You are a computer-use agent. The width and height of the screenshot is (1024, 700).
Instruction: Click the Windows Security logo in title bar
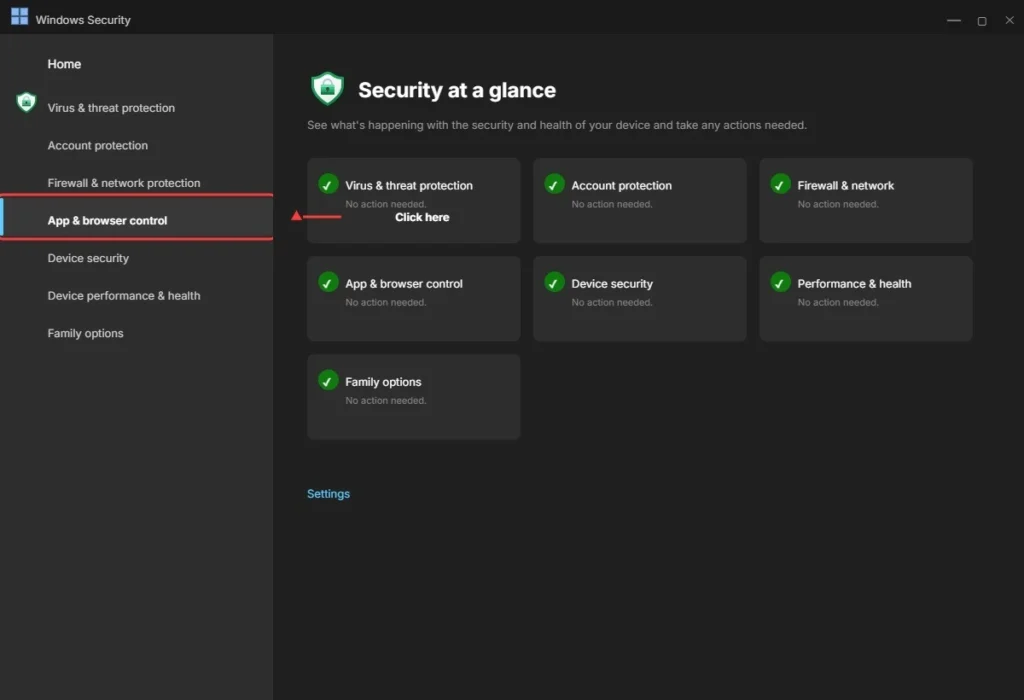(x=19, y=17)
